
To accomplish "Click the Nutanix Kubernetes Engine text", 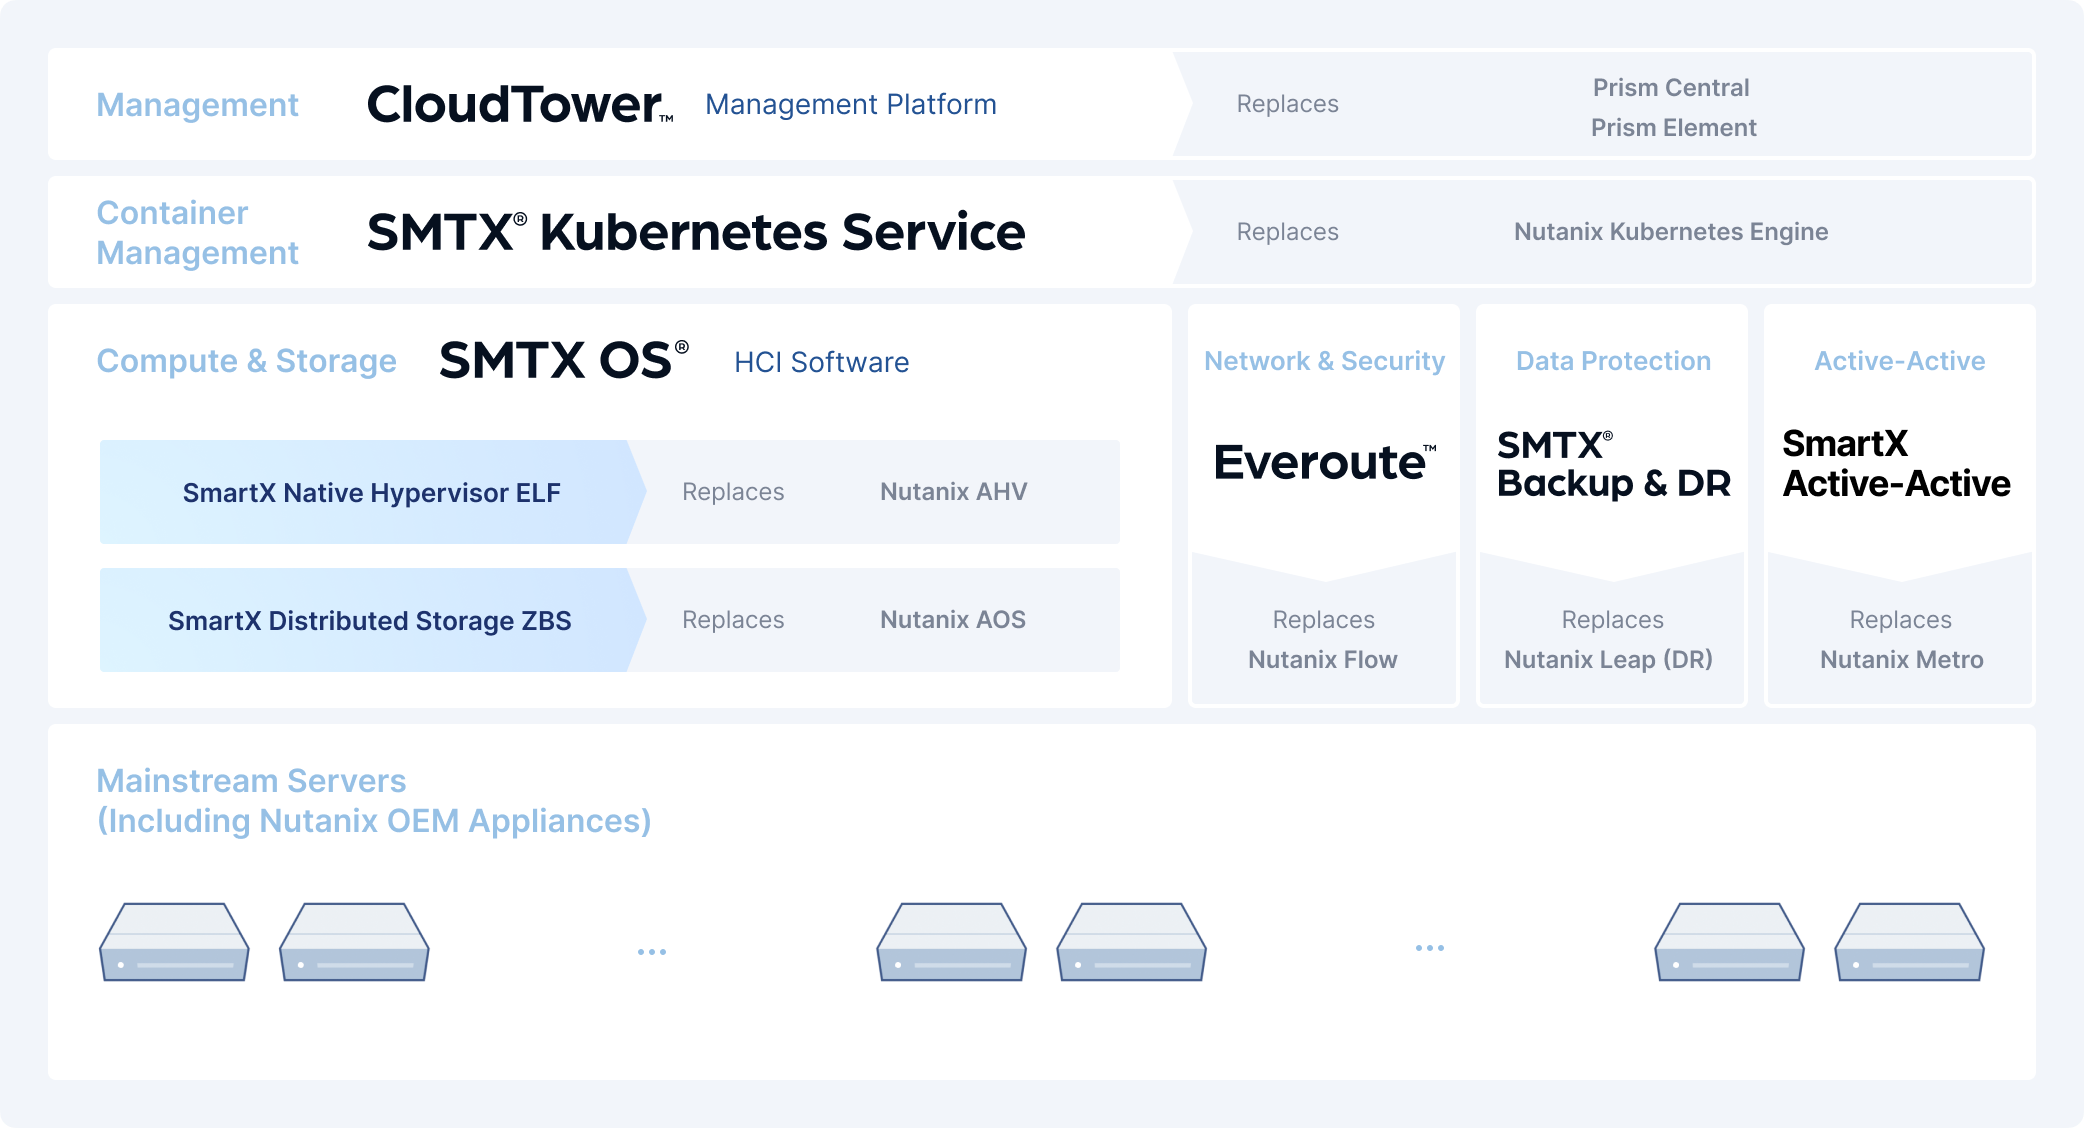I will [1671, 232].
